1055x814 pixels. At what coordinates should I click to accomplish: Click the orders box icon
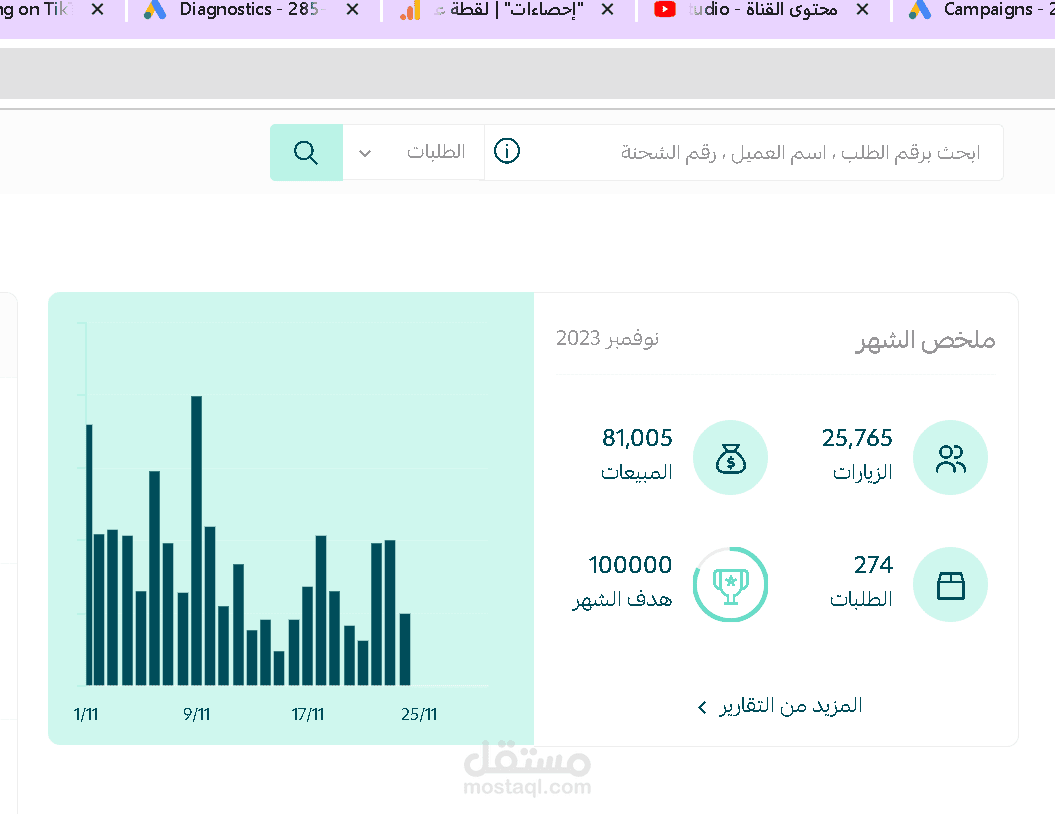tap(950, 585)
